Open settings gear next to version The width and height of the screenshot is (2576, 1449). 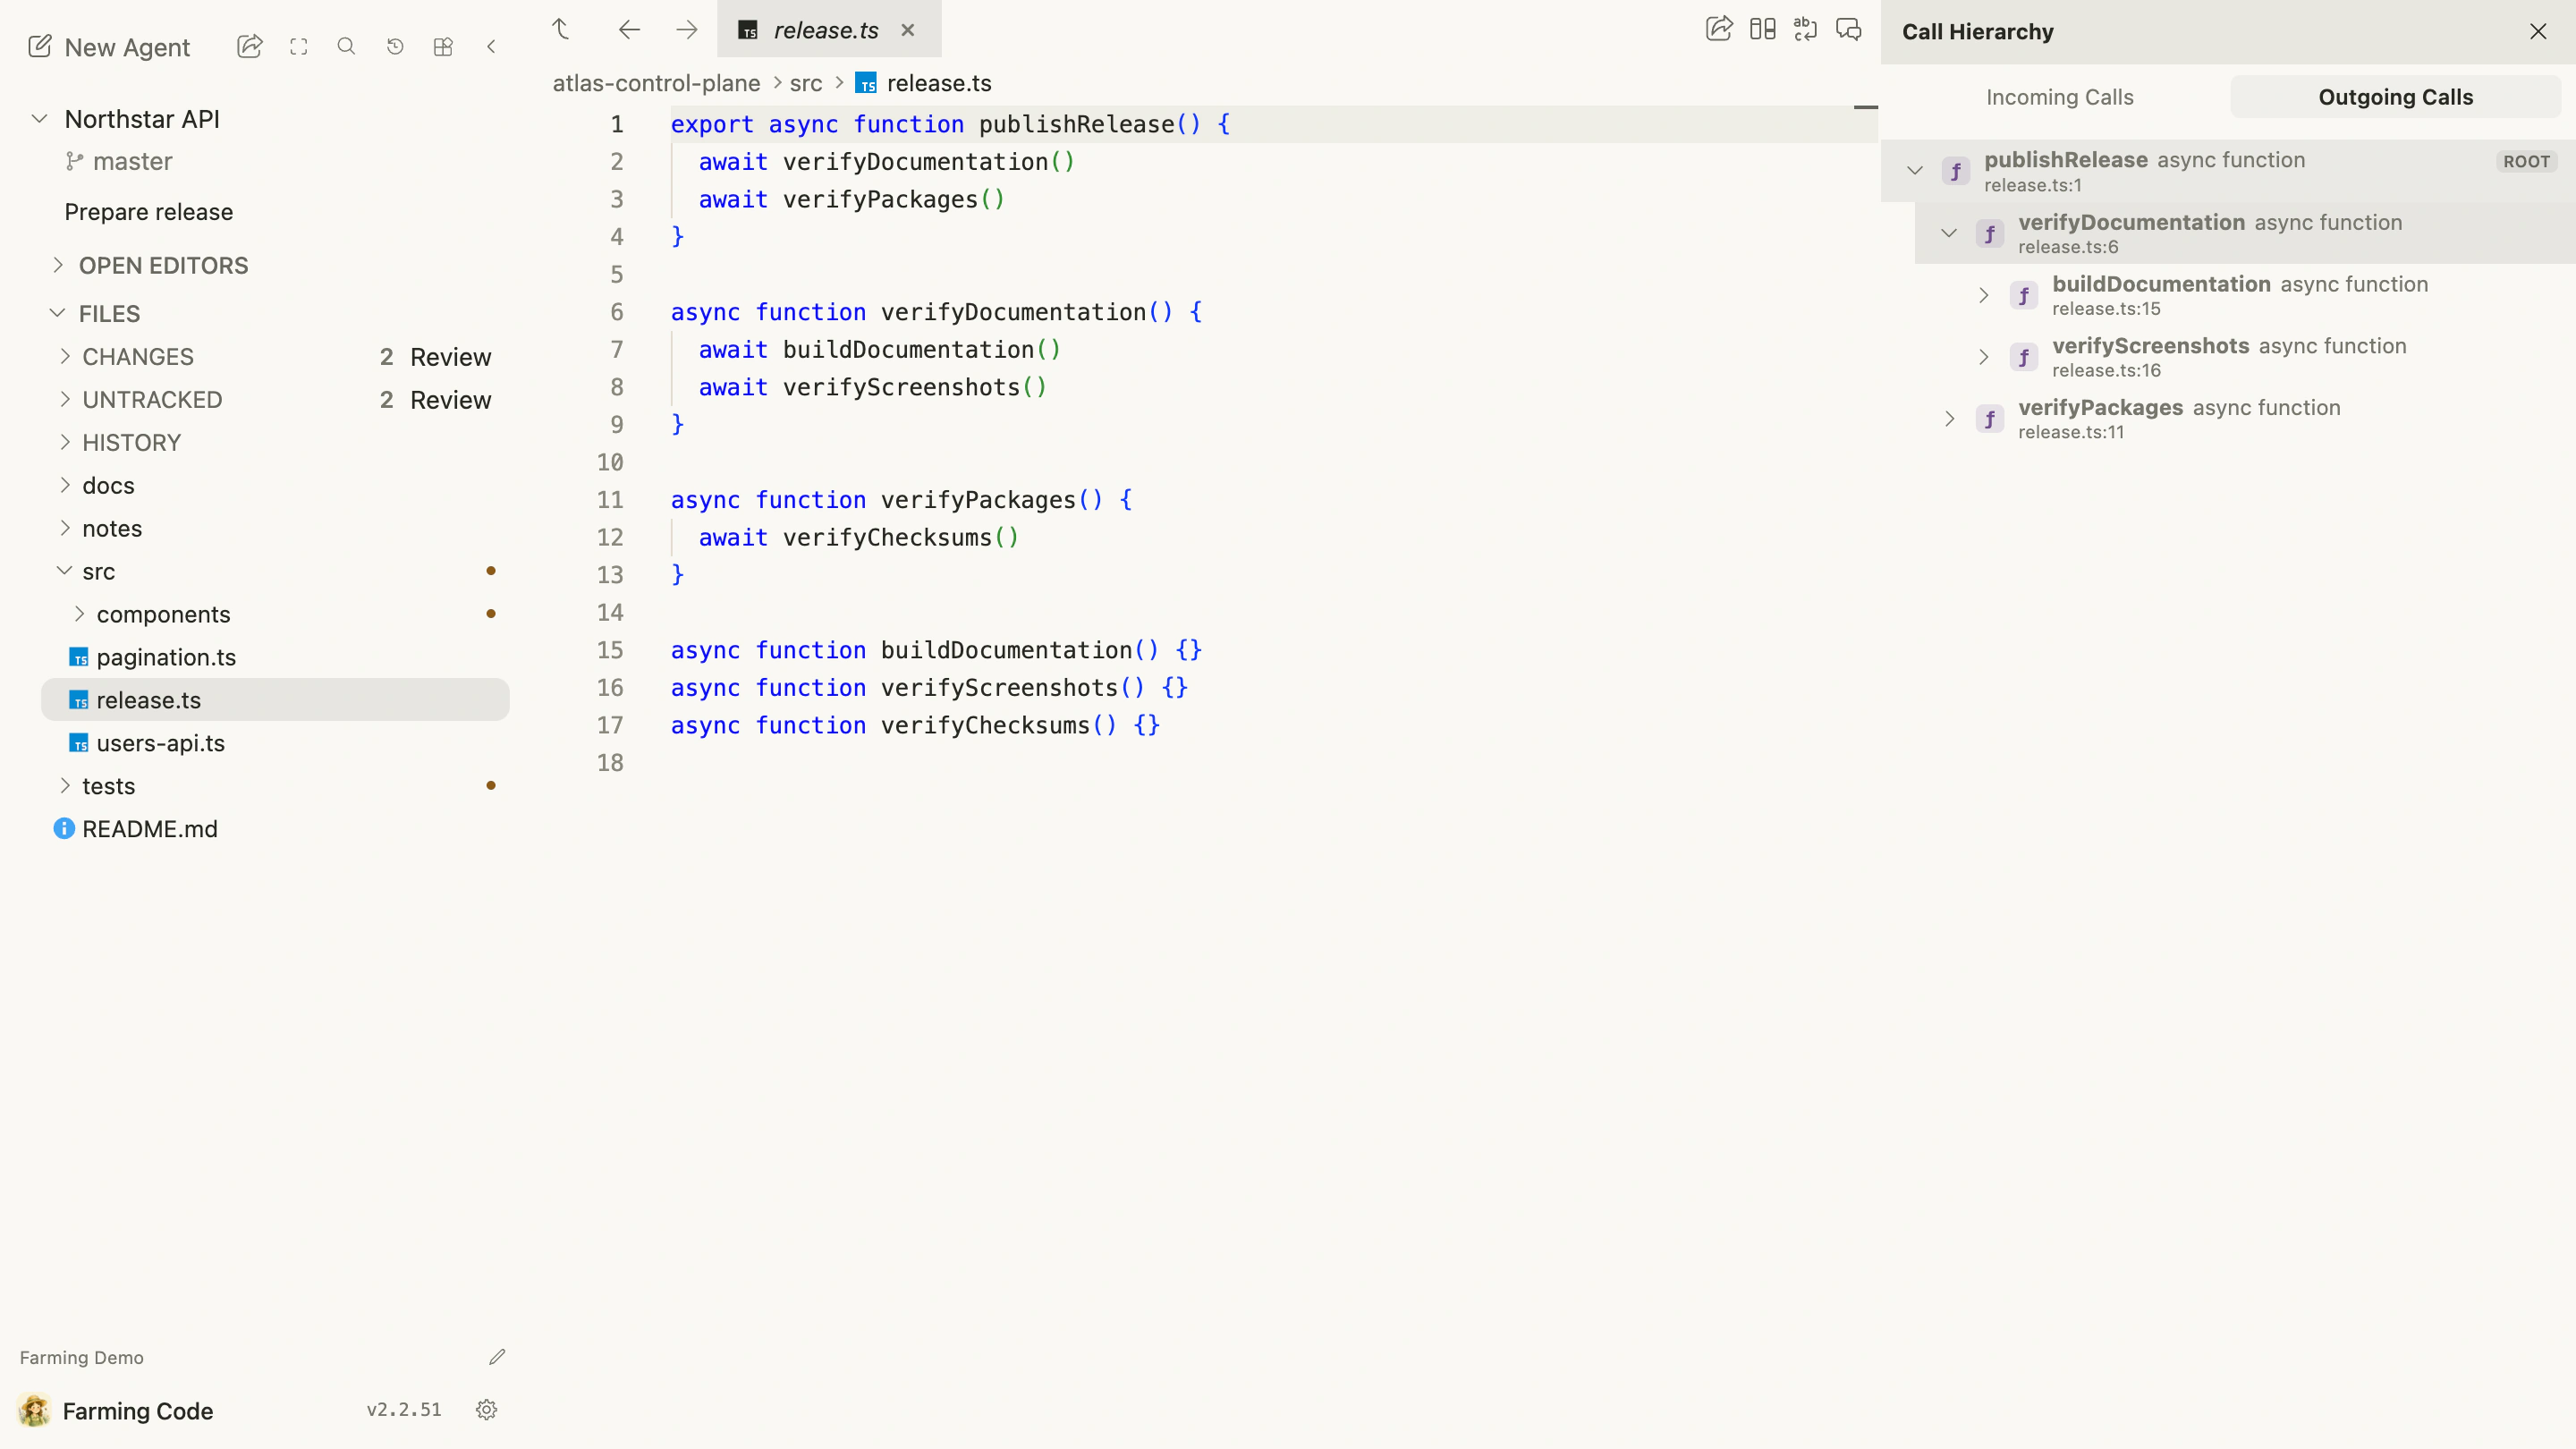[x=487, y=1410]
